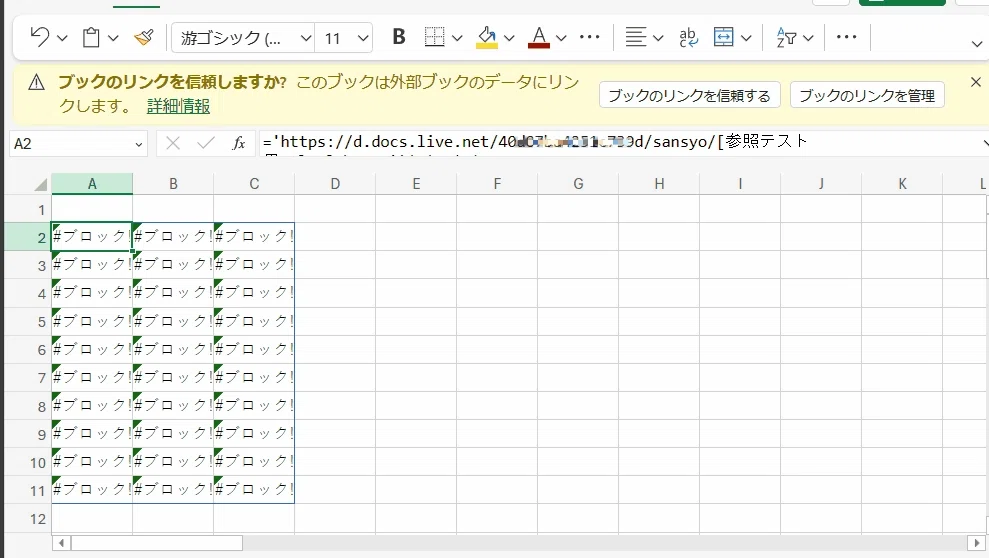
Task: Confirm formula entry with checkmark icon
Action: 206,144
